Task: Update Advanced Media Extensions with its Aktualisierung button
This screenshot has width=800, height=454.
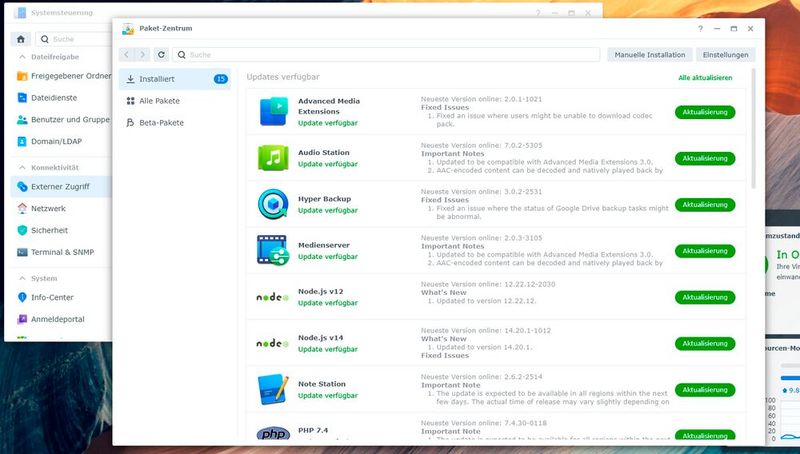Action: (x=705, y=112)
